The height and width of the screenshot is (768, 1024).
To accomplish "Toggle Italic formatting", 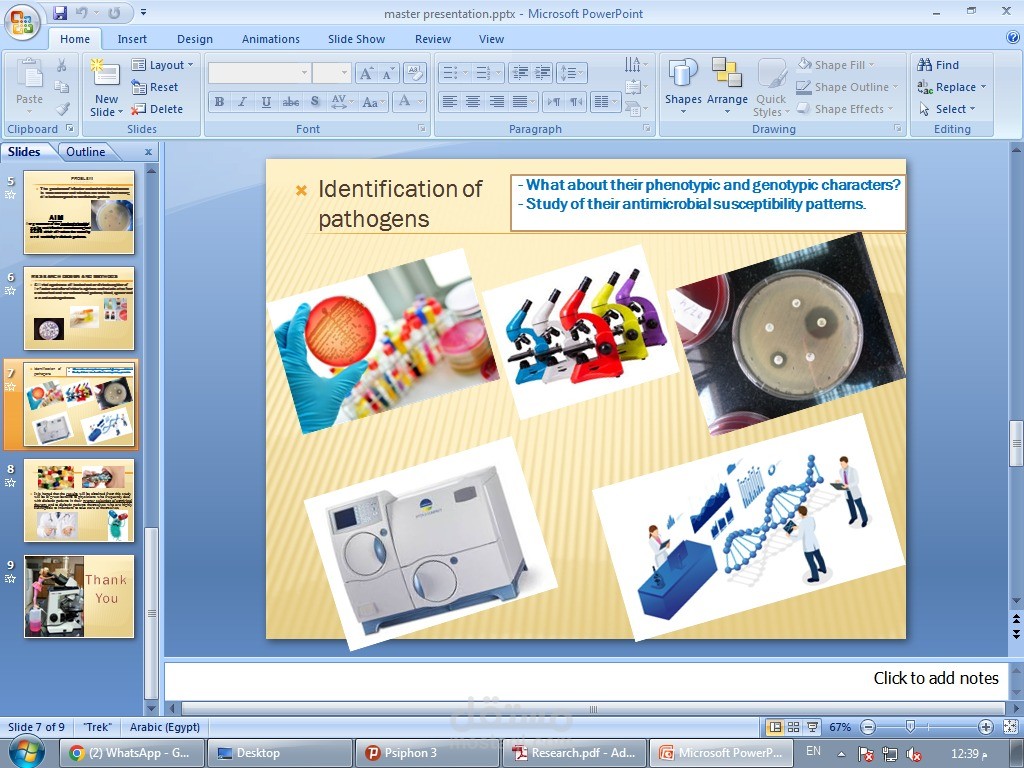I will (242, 102).
